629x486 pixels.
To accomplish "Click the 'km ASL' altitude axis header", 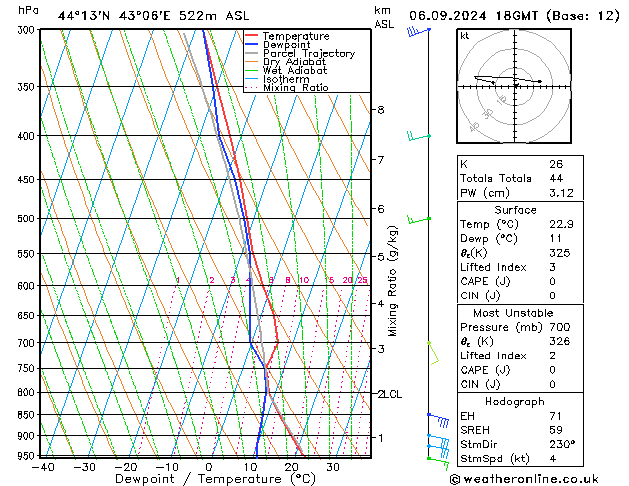I will (384, 17).
